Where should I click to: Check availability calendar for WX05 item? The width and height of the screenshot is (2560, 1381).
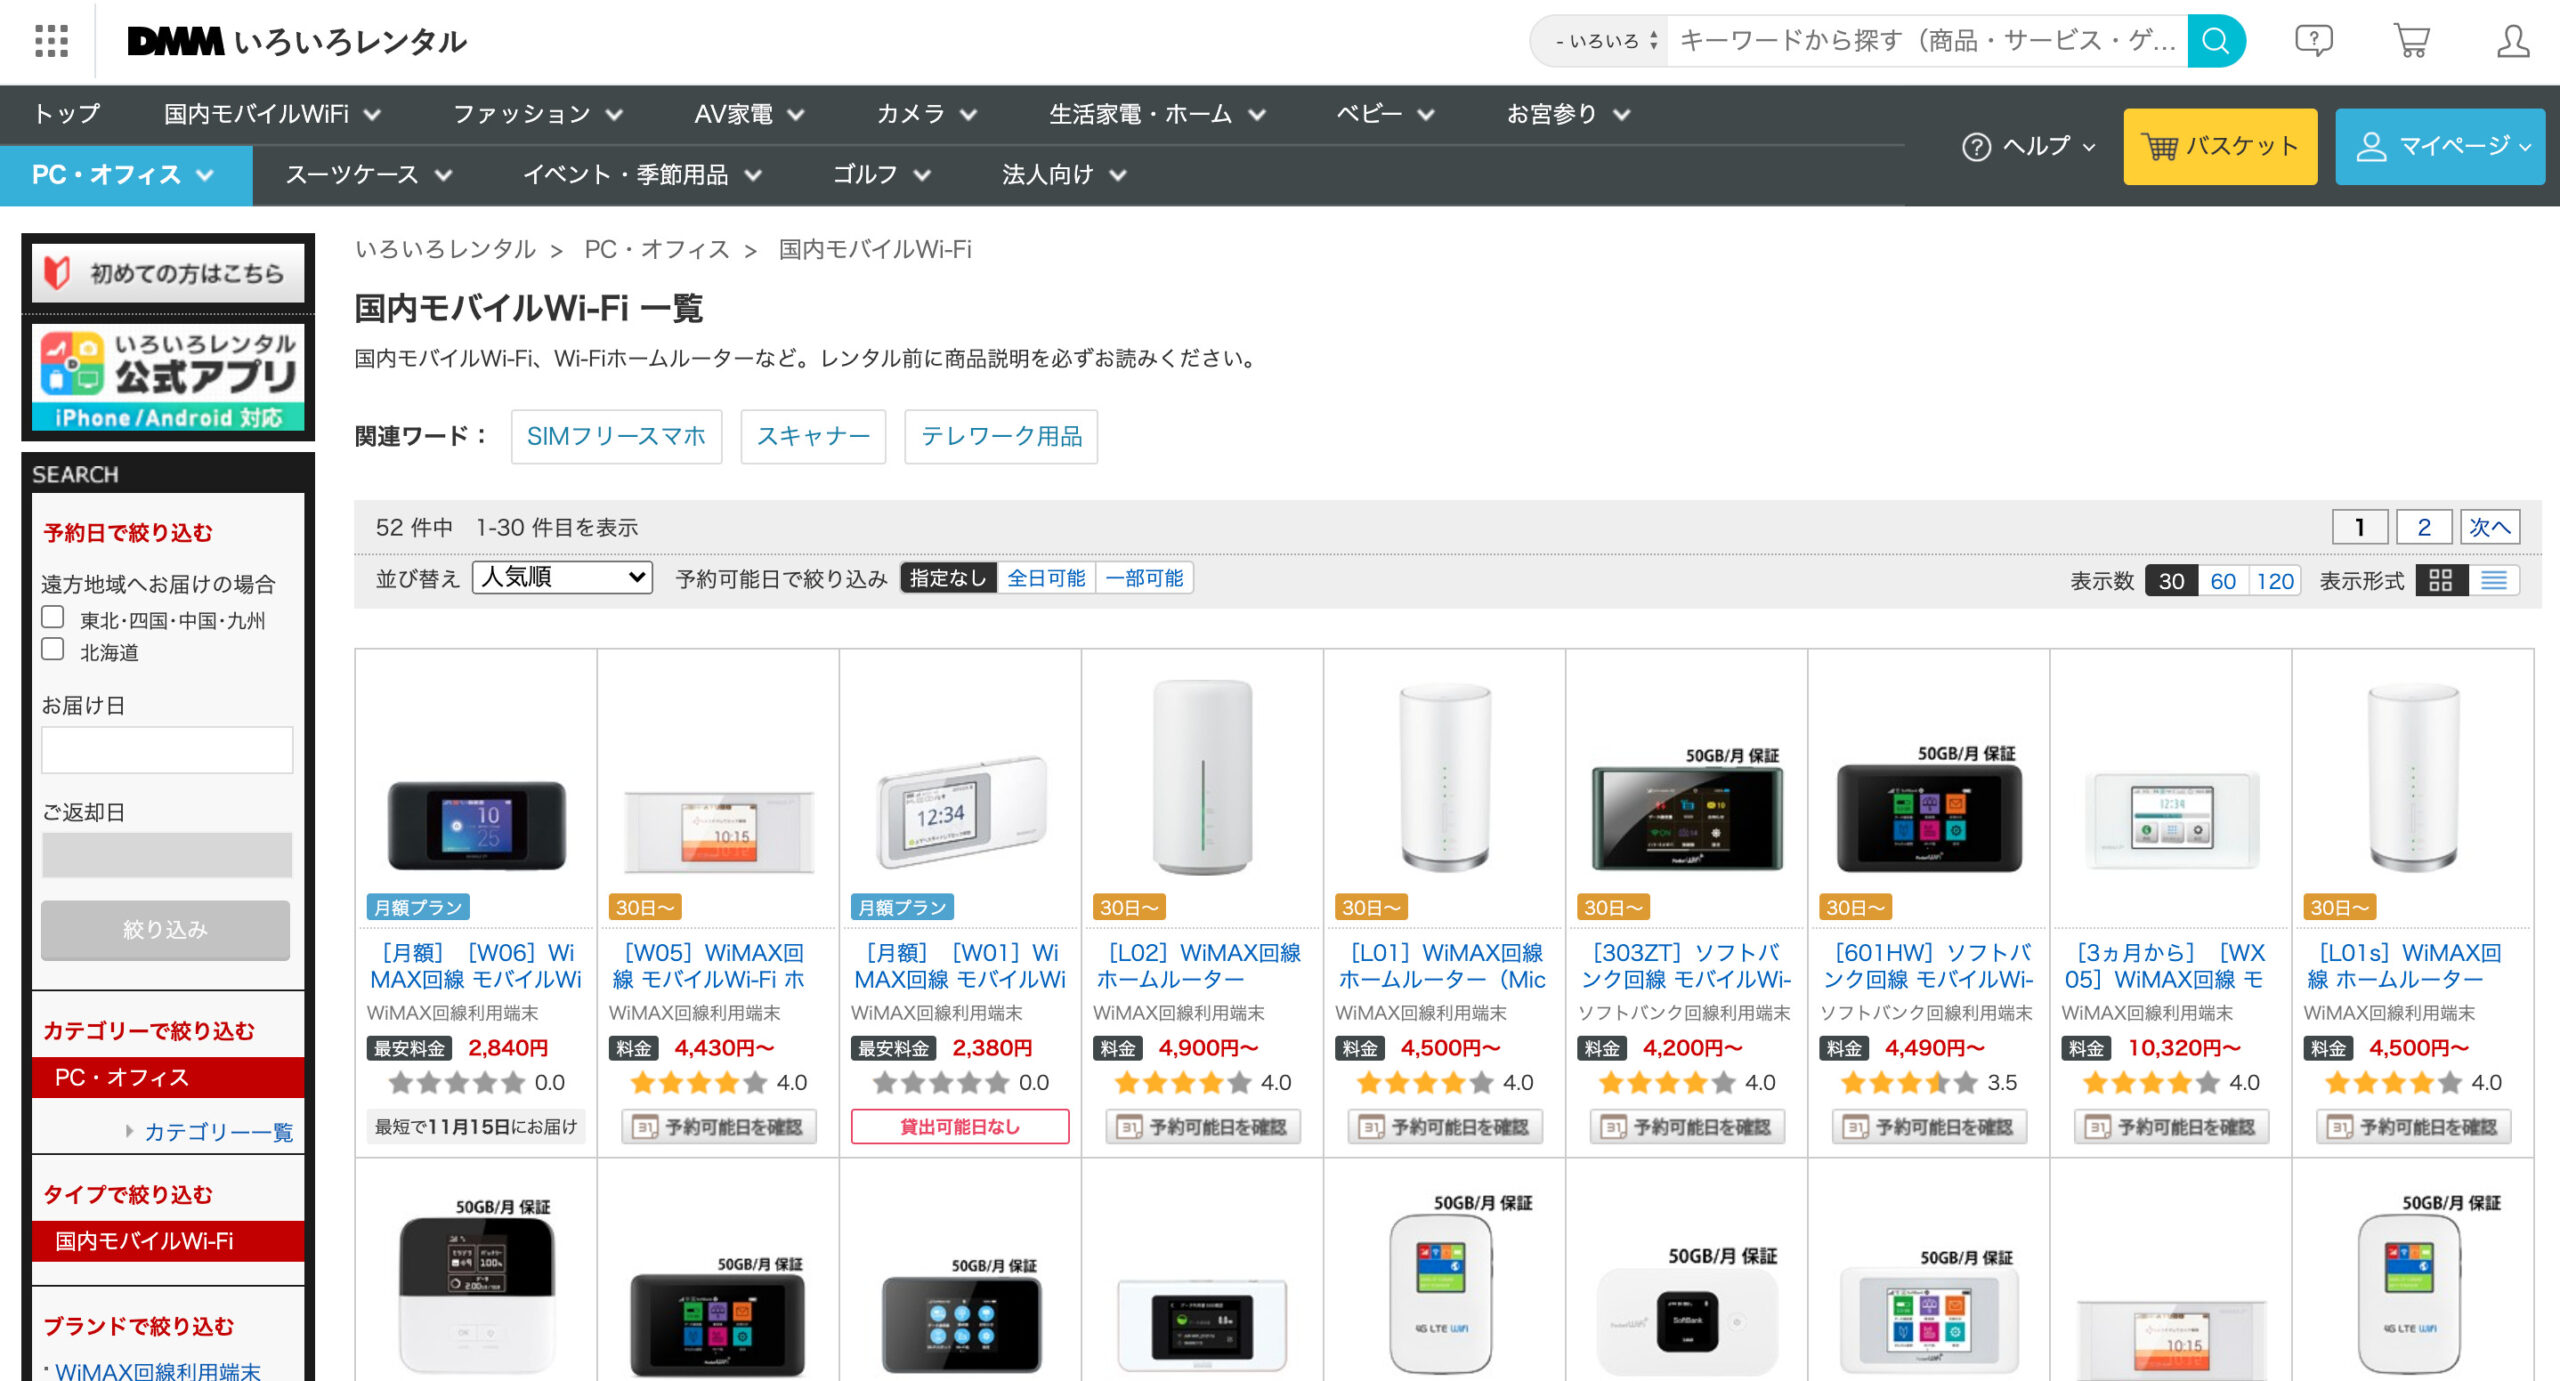coord(2170,1127)
